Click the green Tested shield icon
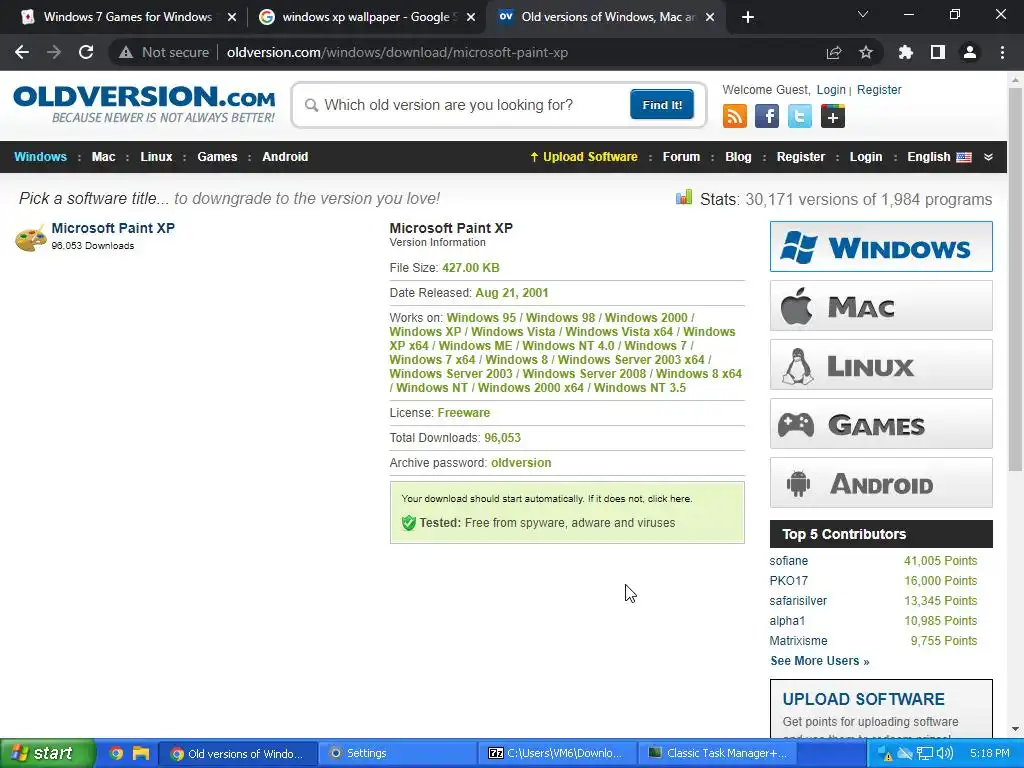 (x=409, y=522)
